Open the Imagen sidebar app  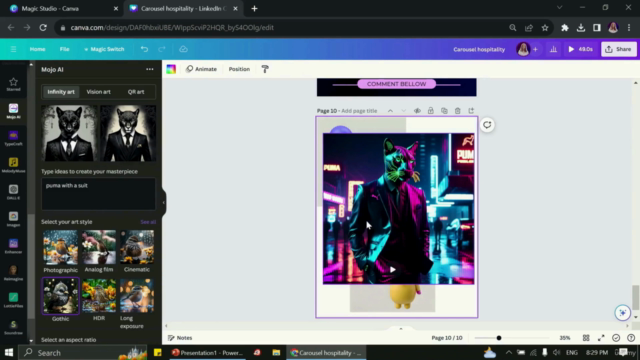(13, 219)
